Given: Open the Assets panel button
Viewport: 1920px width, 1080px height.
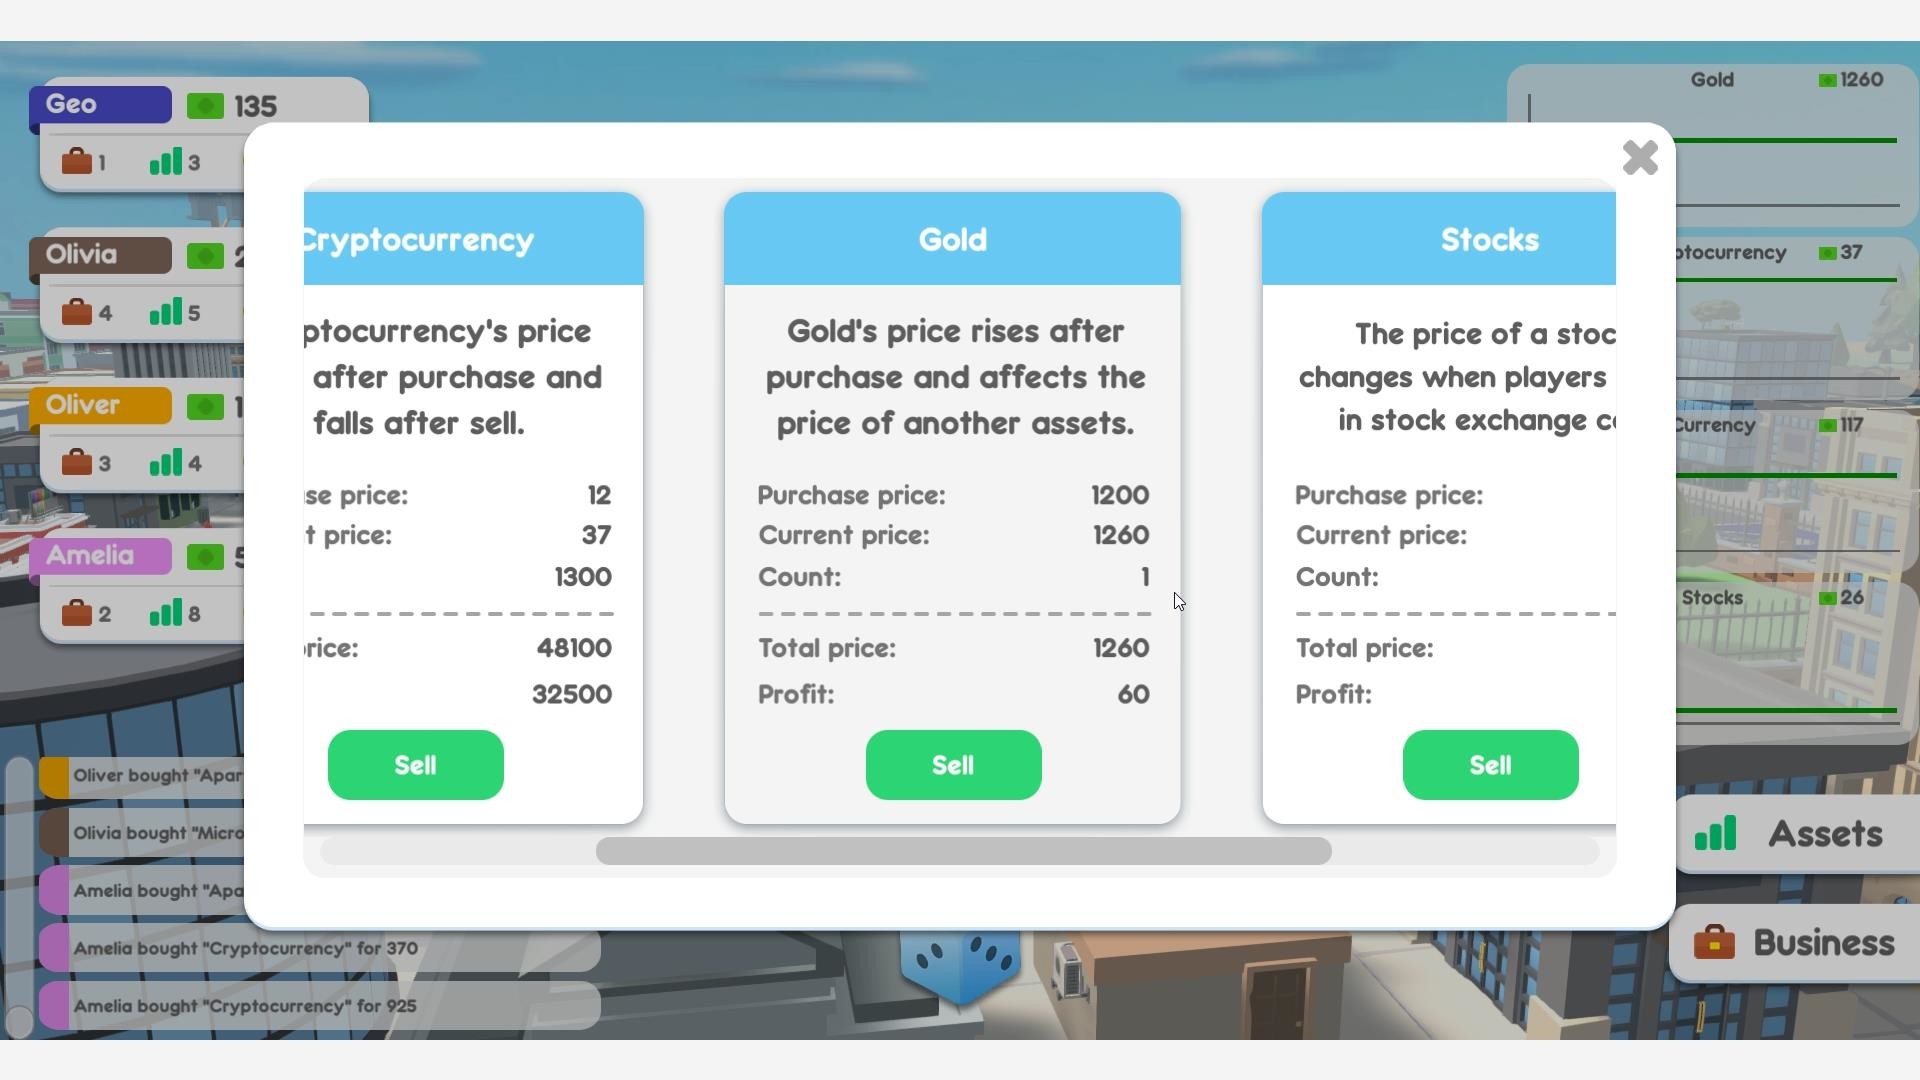Looking at the screenshot, I should [x=1792, y=834].
